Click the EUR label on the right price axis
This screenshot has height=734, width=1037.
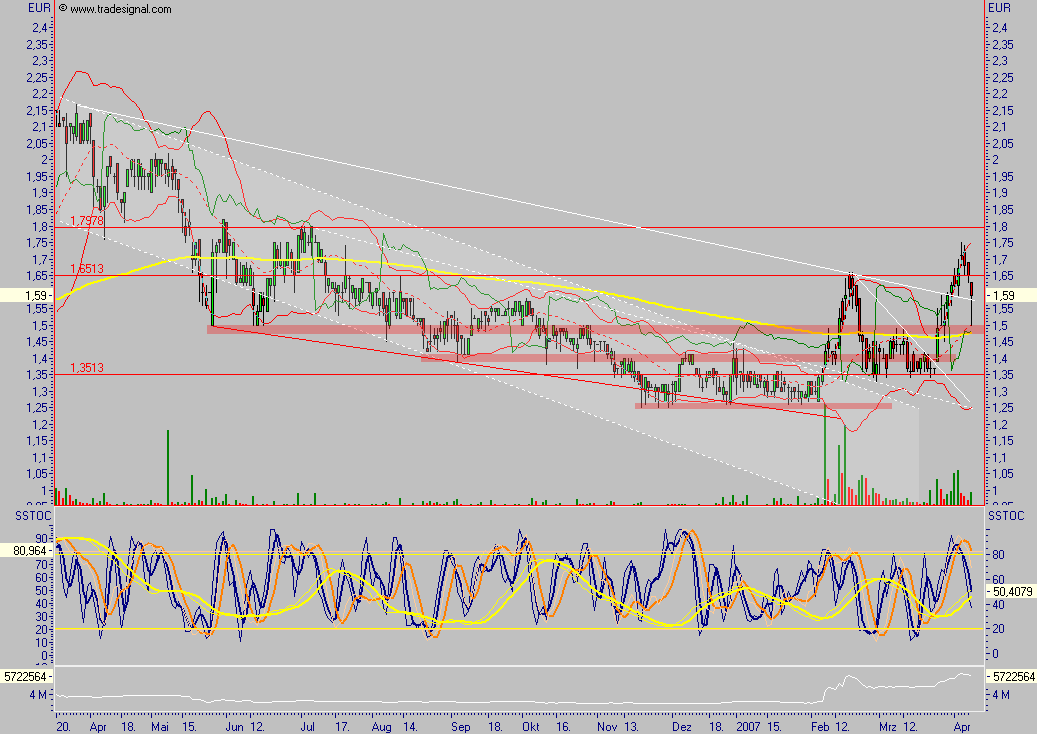coord(999,6)
